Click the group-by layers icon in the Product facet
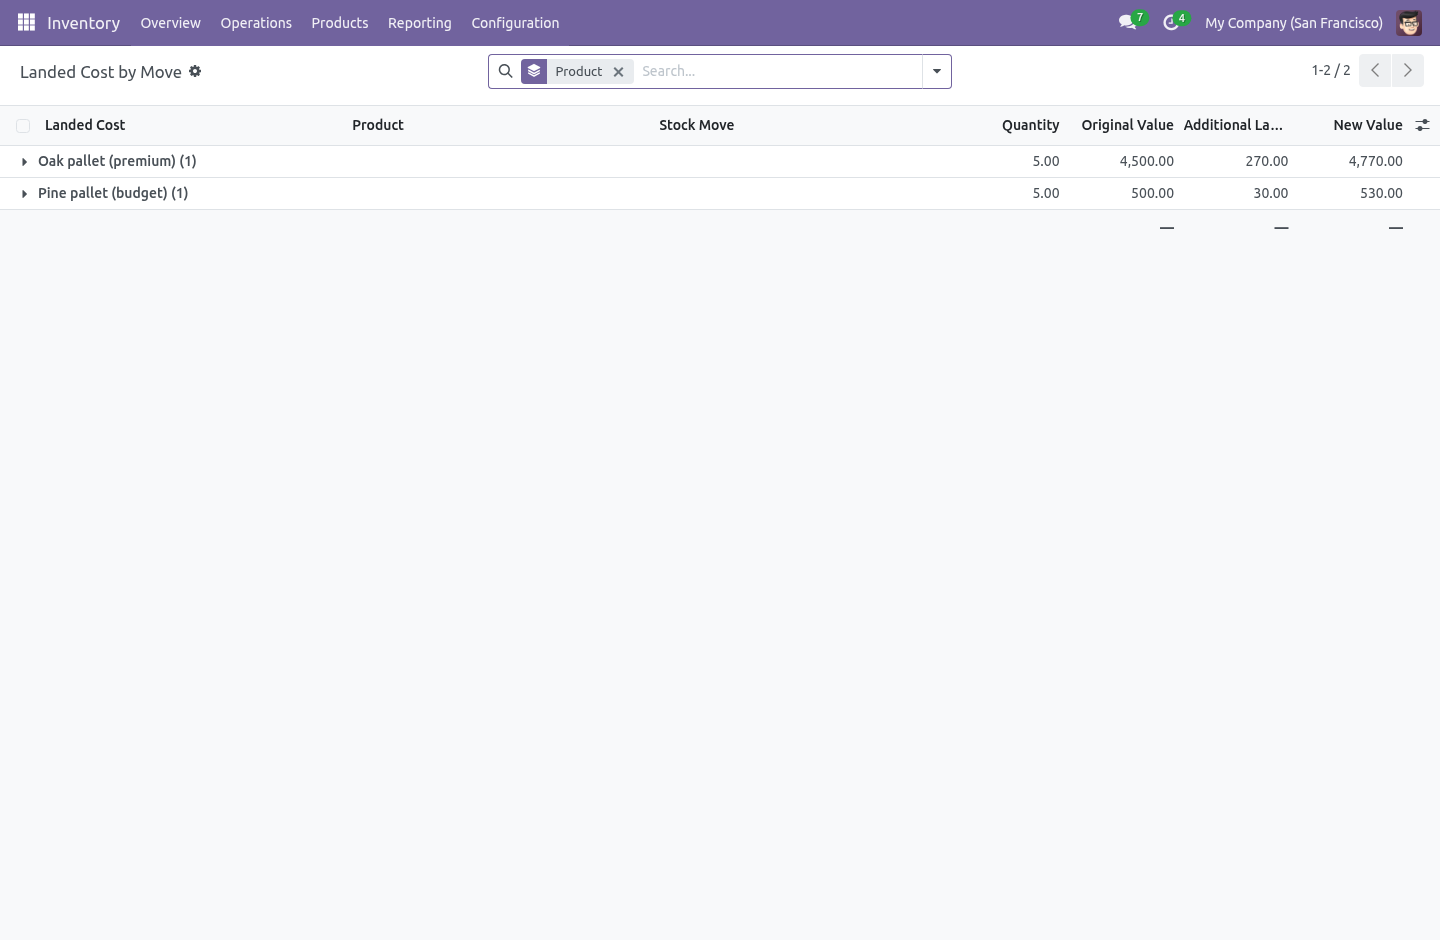Viewport: 1440px width, 940px height. [534, 71]
